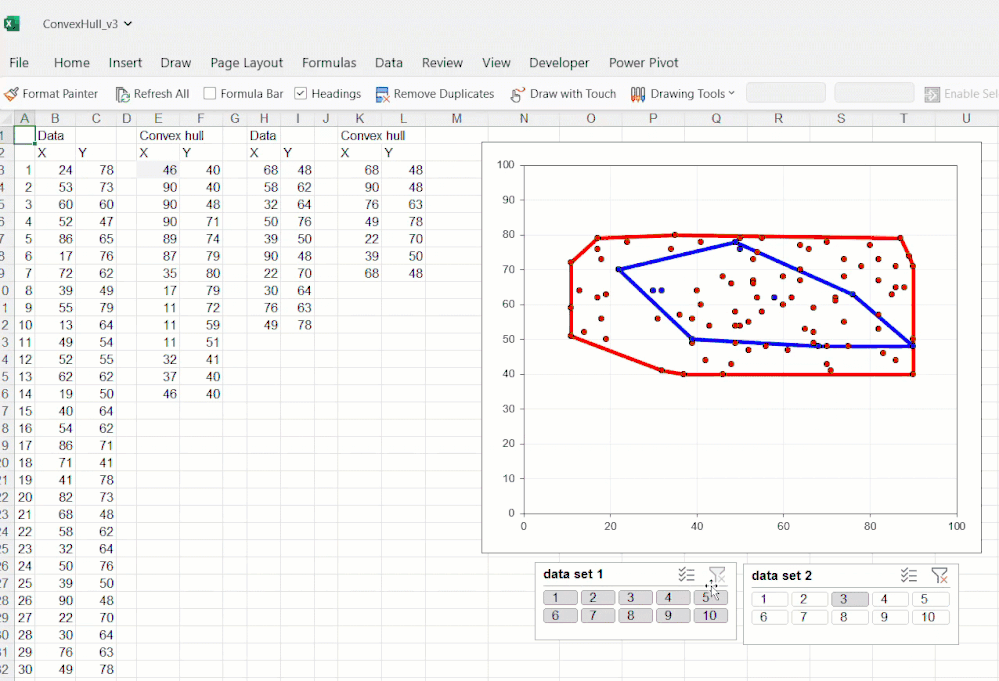Click the Drawing Tools pens icon
The width and height of the screenshot is (999, 681).
coord(638,94)
